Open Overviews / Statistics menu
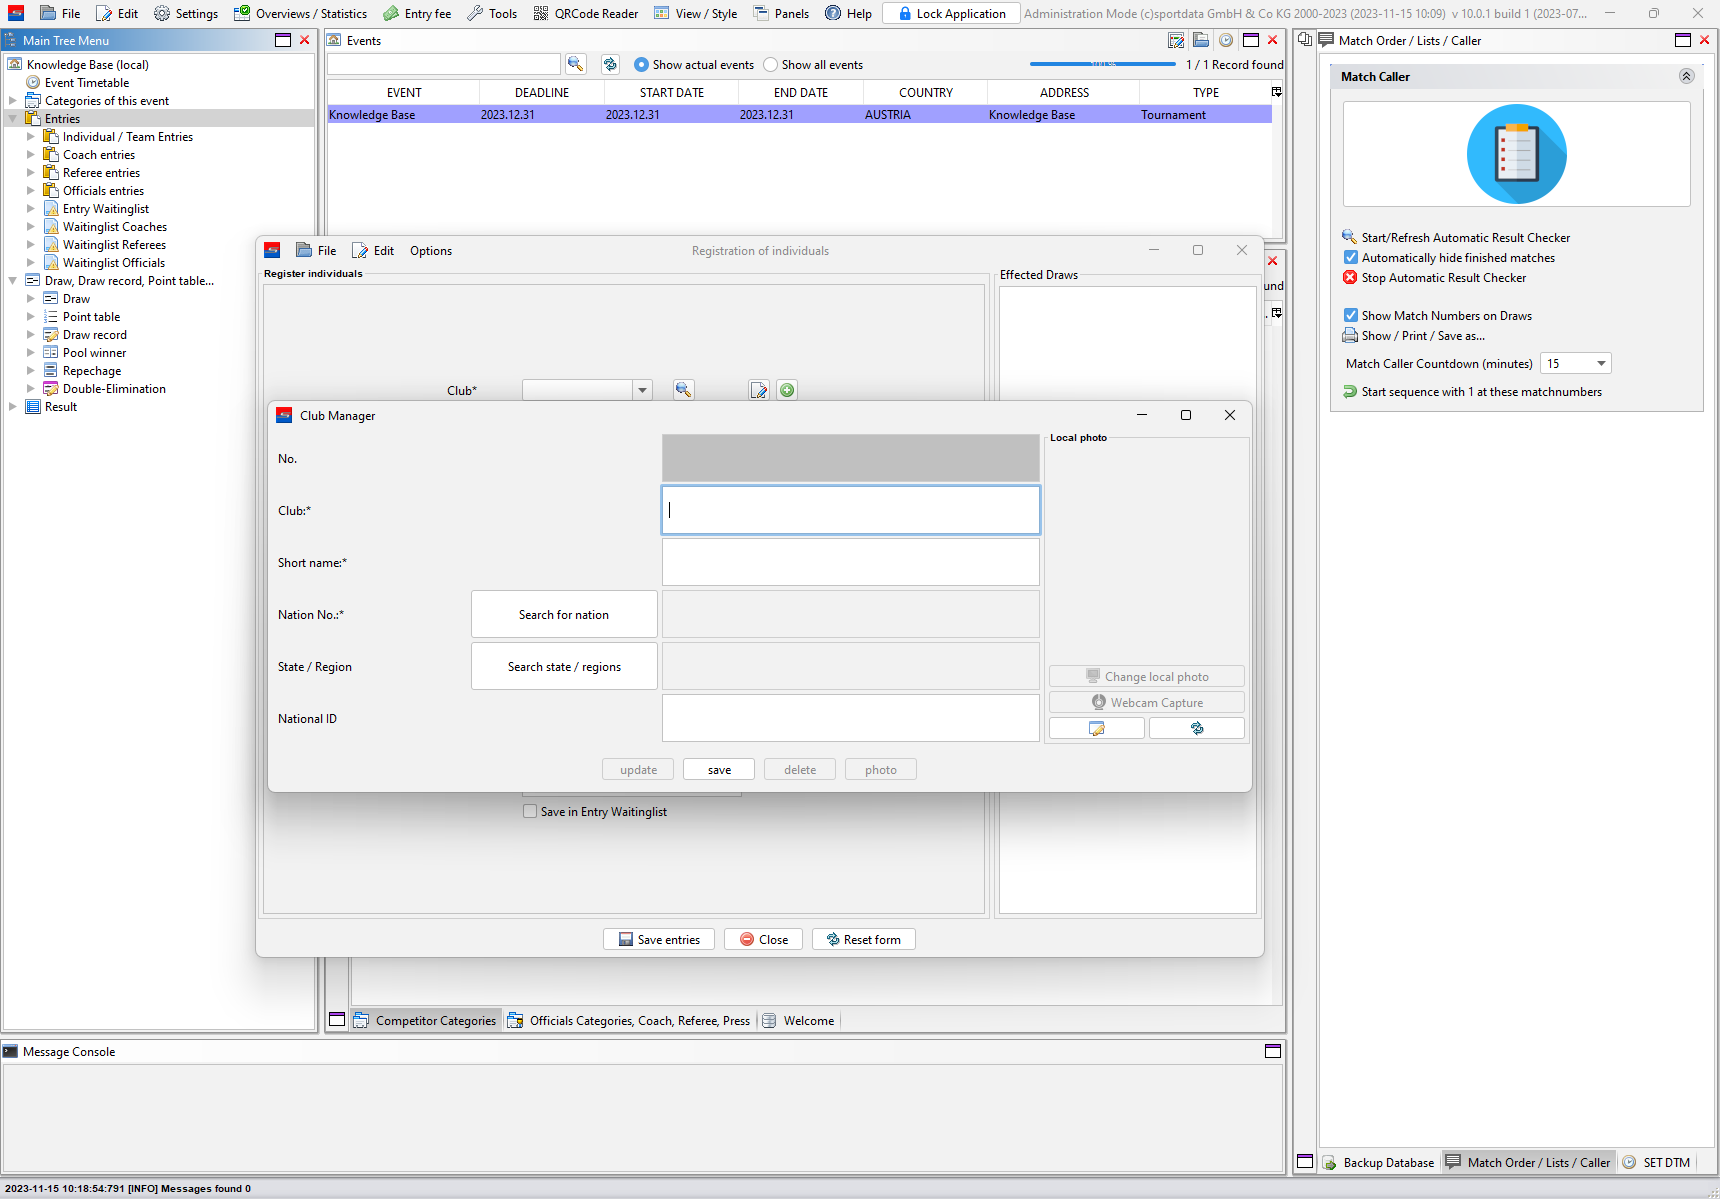Screen dimensions: 1720x1200 (x=300, y=13)
